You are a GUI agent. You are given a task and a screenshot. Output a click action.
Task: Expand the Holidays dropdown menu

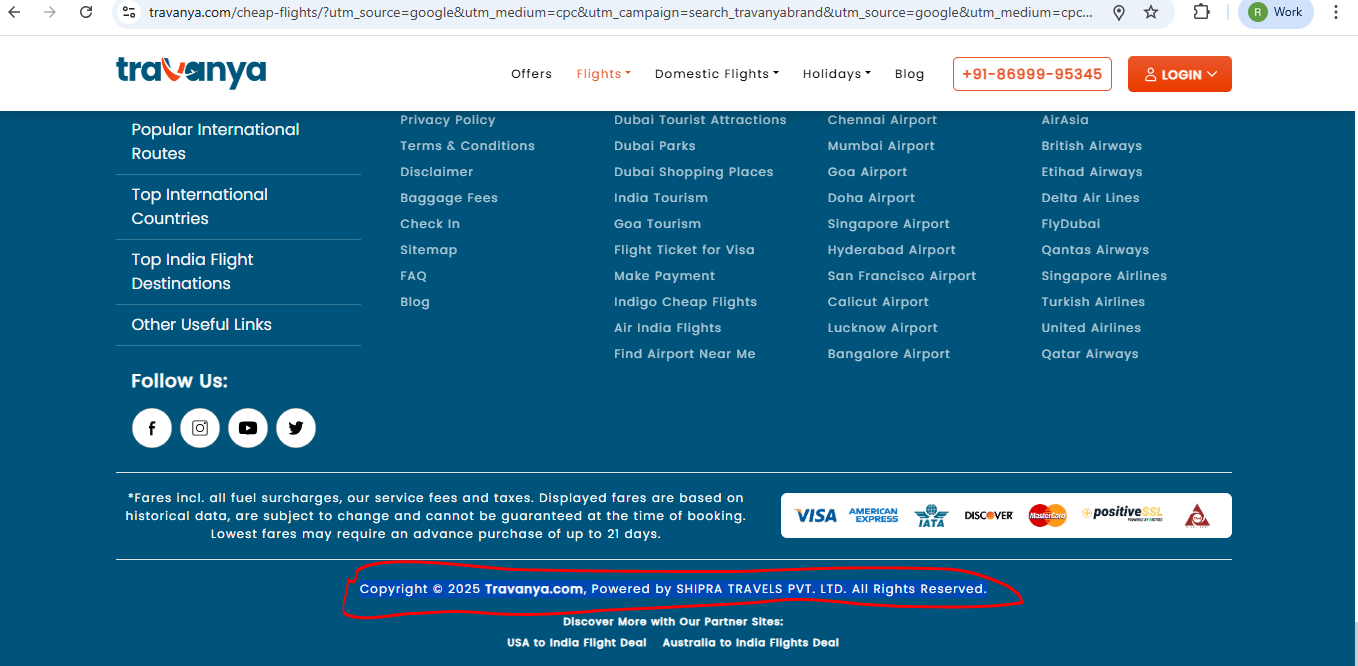[x=836, y=74]
